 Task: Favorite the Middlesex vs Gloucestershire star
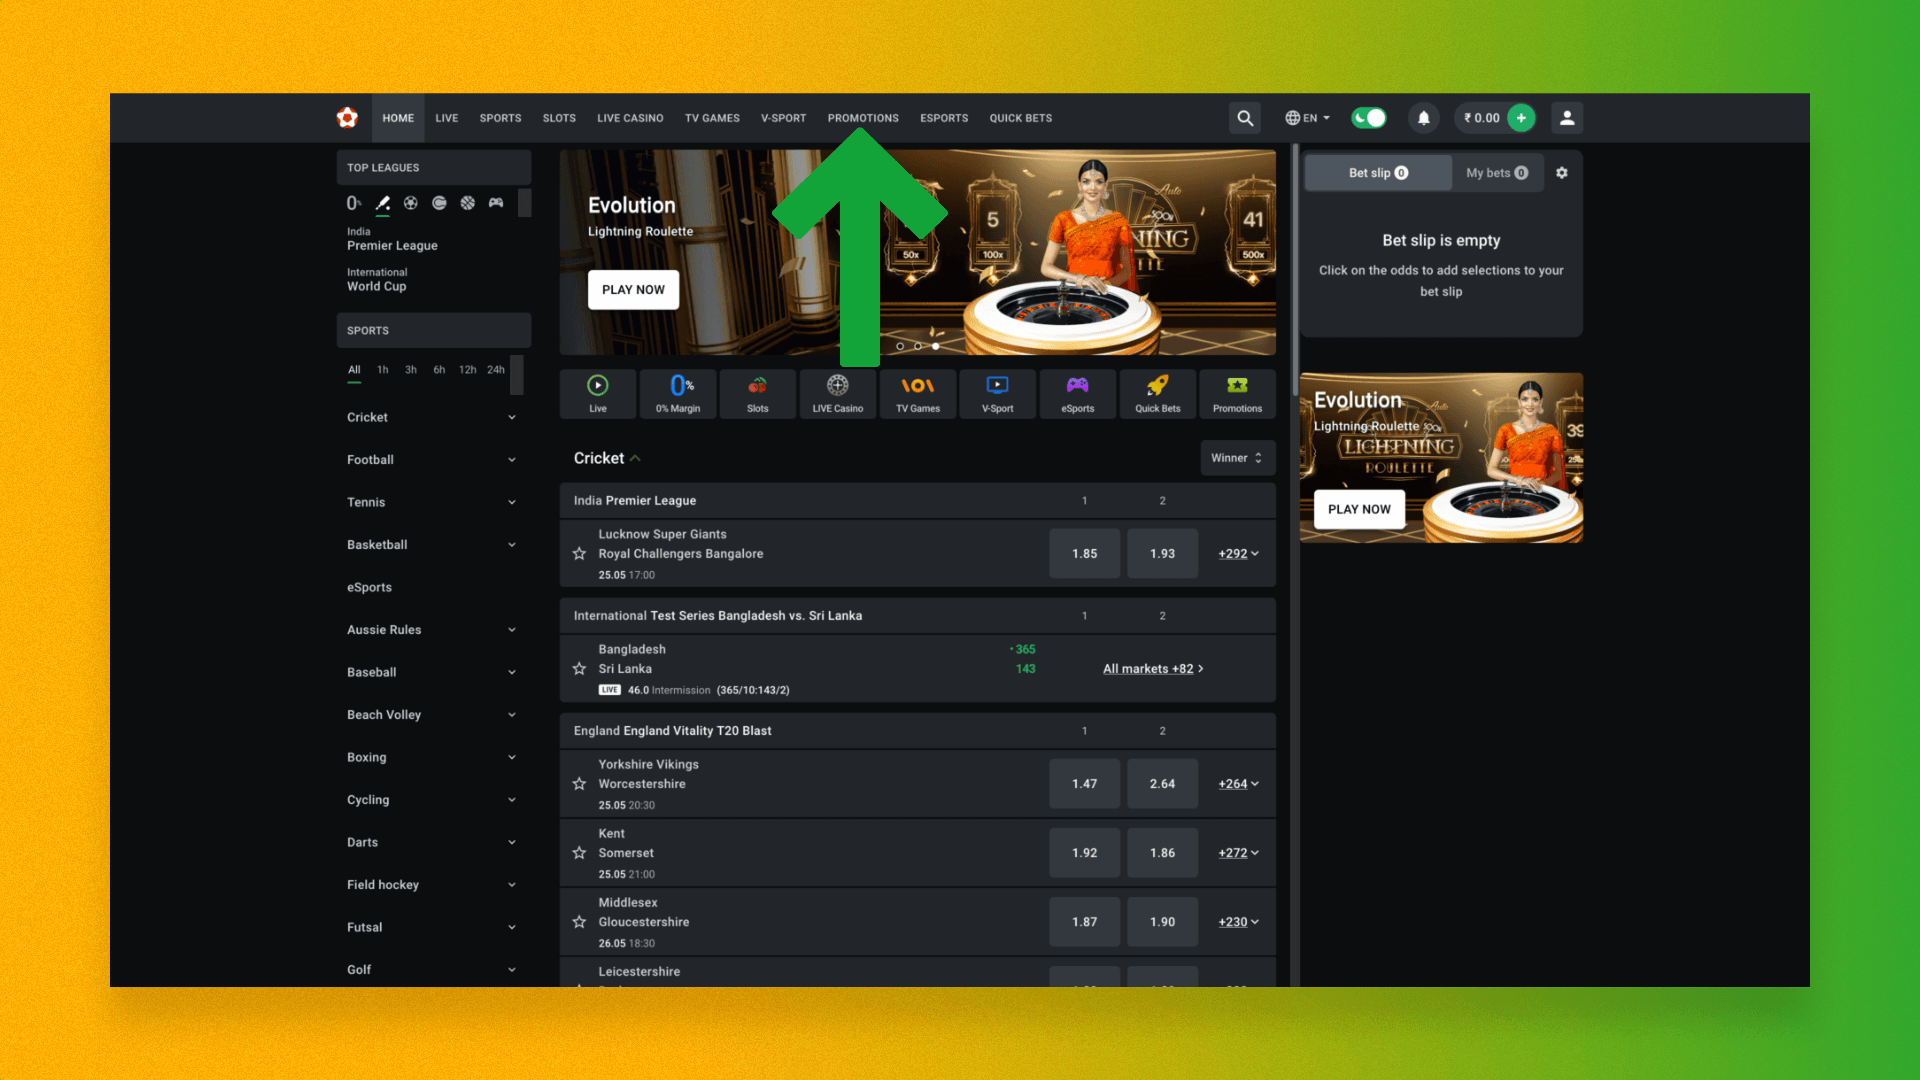coord(579,922)
